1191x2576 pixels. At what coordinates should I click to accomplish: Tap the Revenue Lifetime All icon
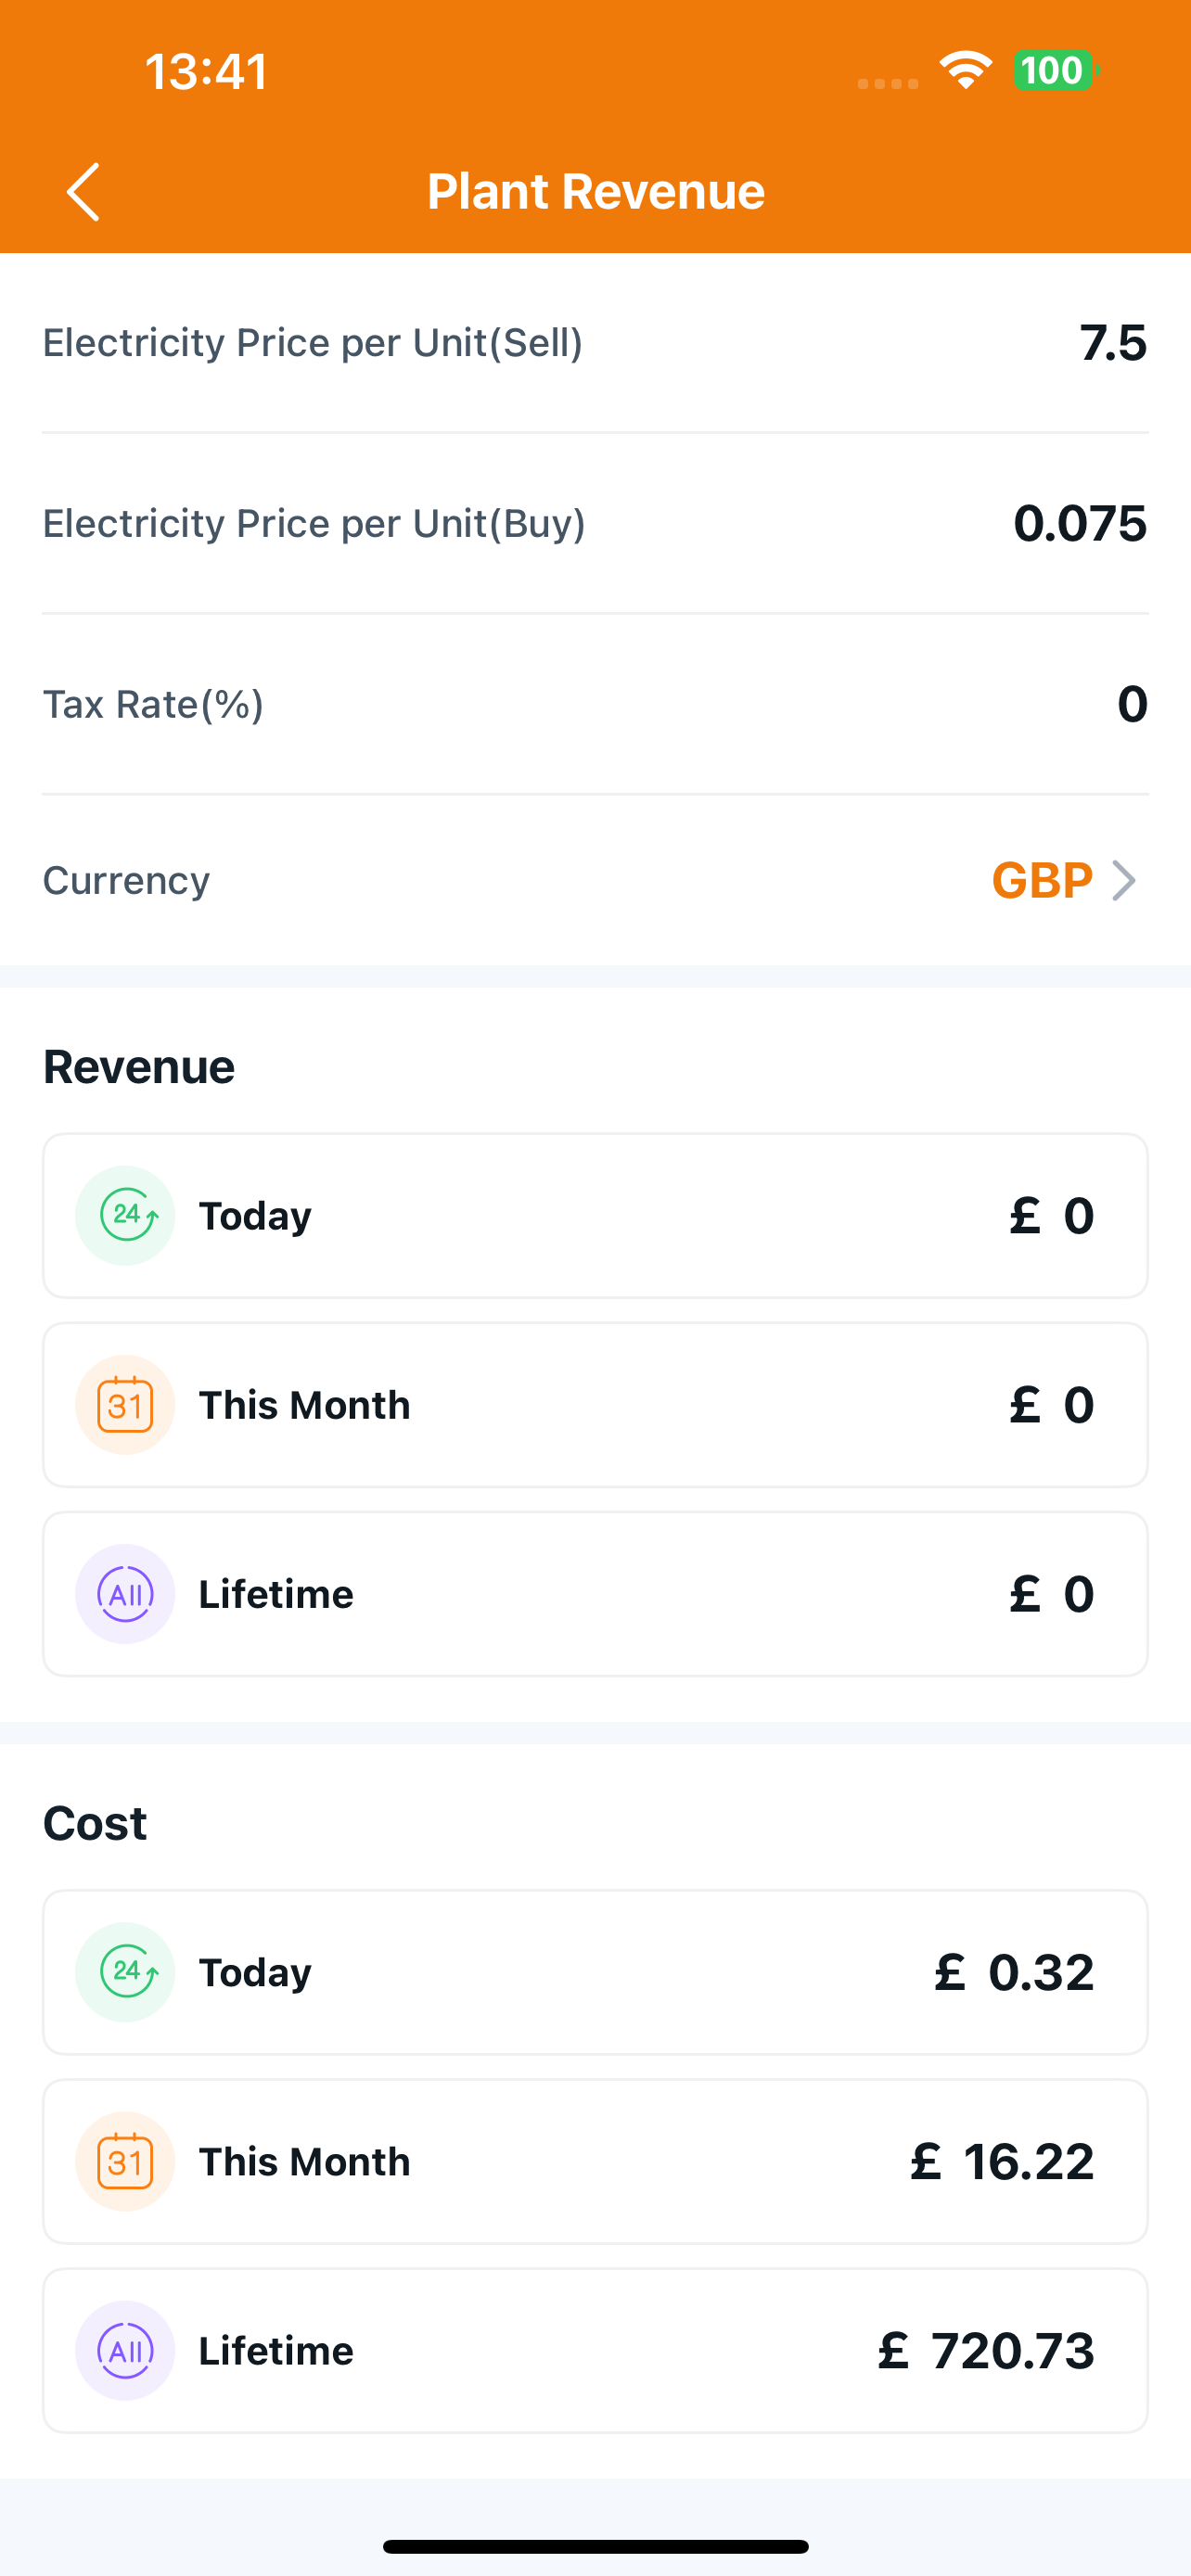click(125, 1593)
